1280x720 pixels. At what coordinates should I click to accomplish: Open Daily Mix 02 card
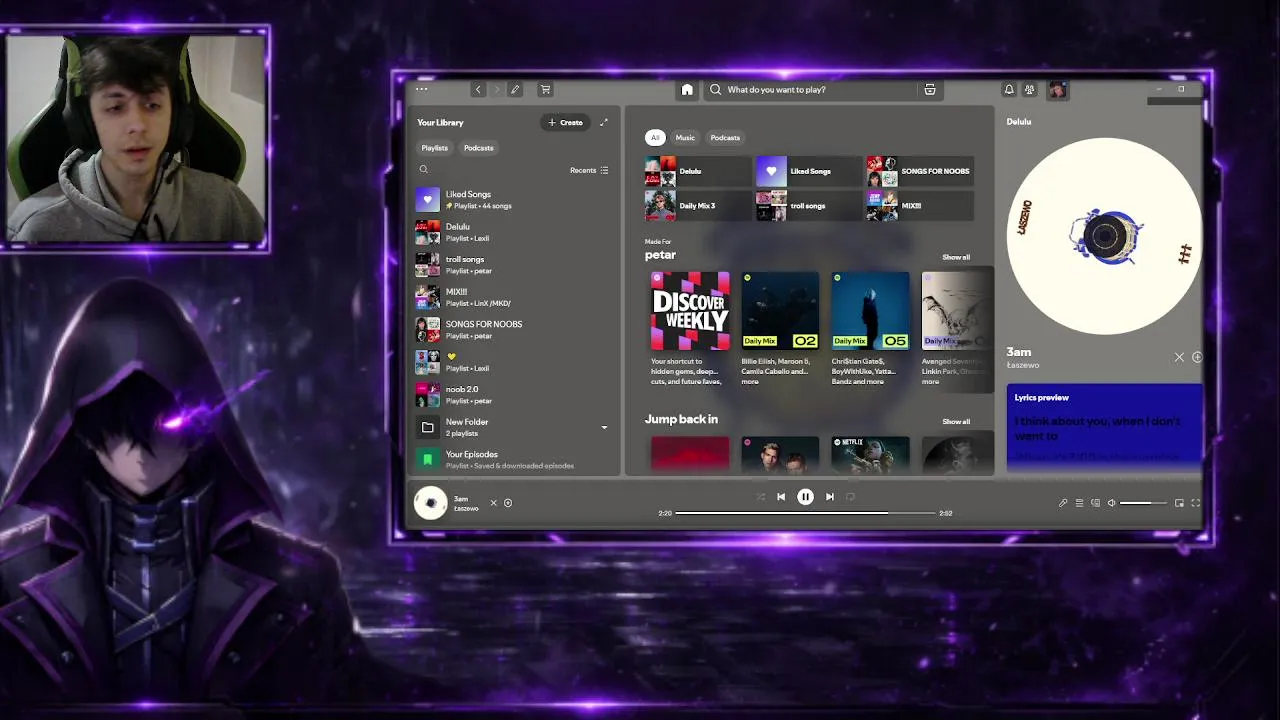(780, 329)
